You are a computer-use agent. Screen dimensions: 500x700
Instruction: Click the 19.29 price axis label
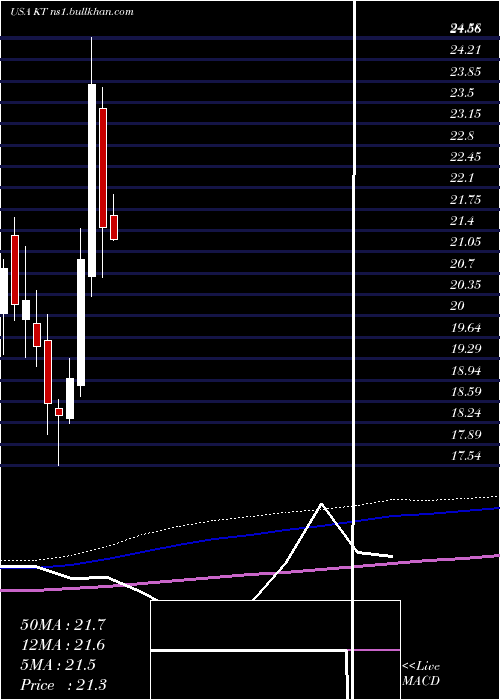click(465, 349)
